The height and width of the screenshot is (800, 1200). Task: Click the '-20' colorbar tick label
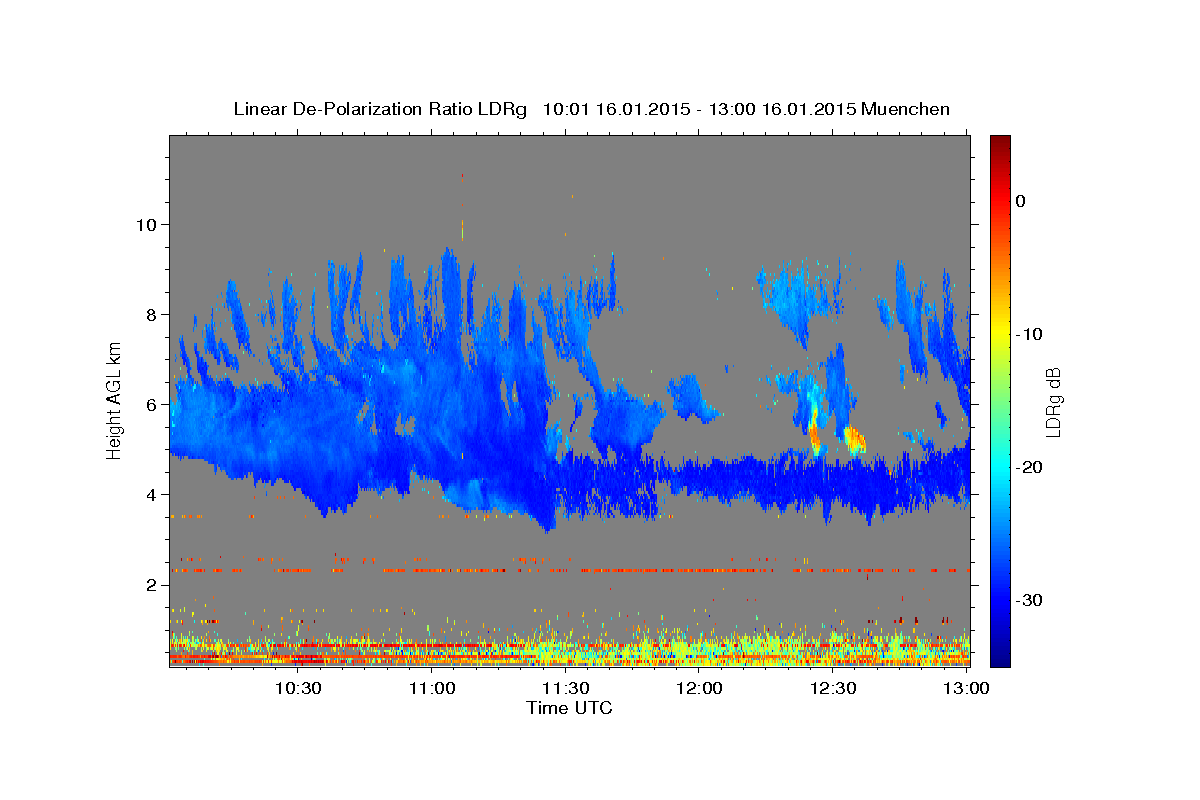tap(1029, 467)
